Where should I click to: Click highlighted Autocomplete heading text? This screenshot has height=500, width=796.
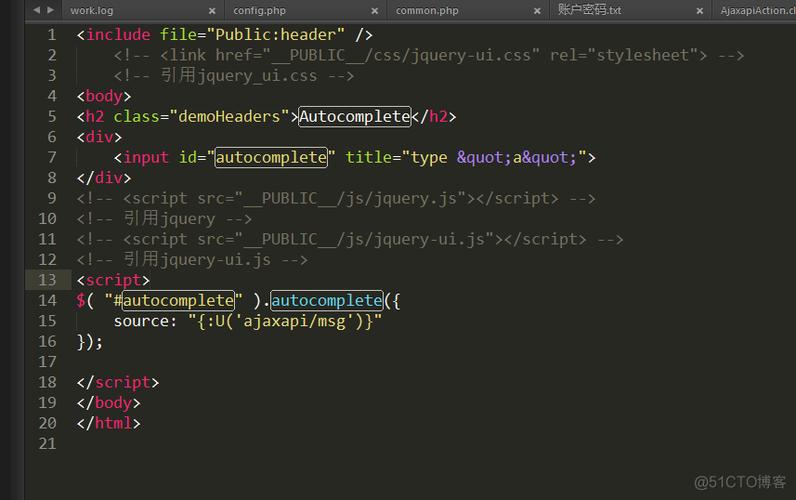coord(354,116)
